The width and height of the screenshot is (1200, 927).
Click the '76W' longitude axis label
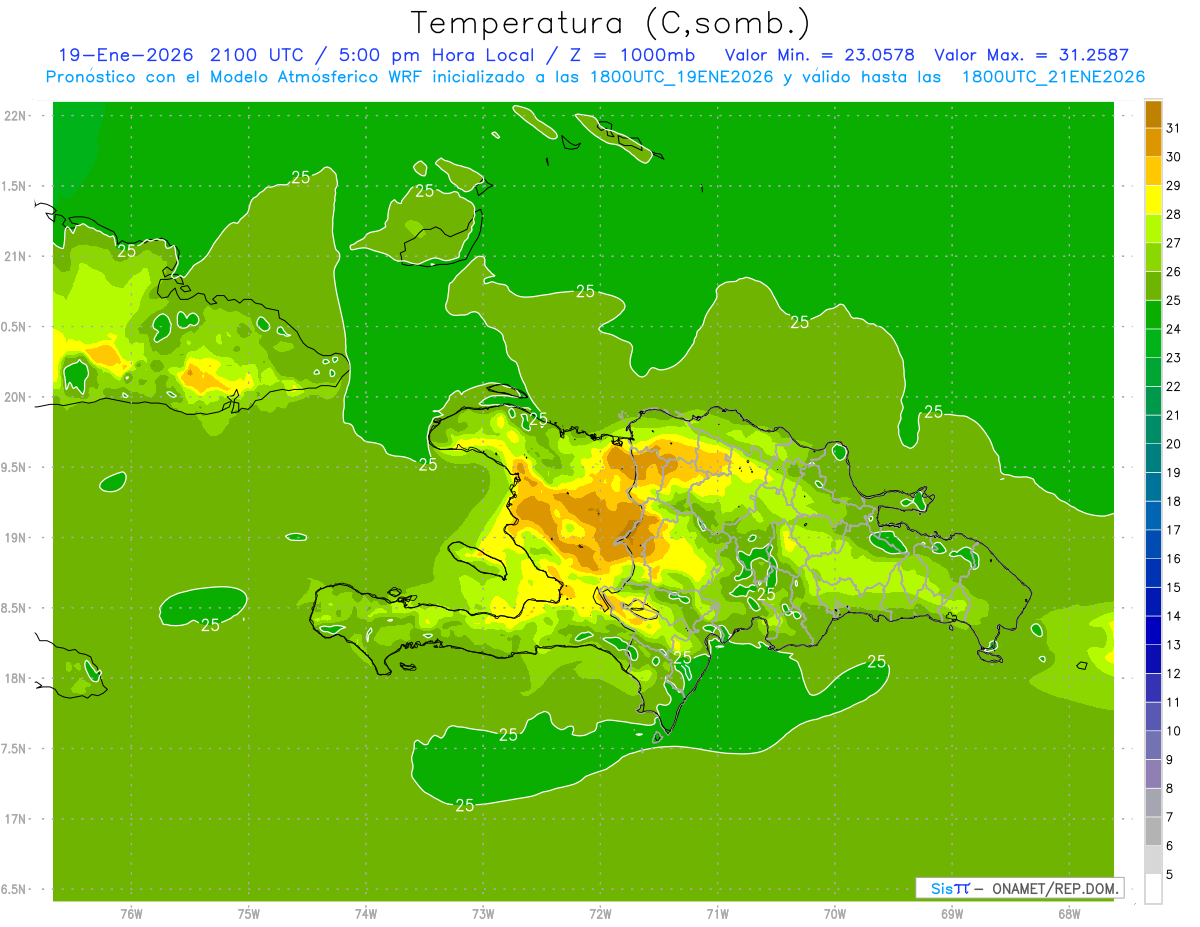pos(131,914)
